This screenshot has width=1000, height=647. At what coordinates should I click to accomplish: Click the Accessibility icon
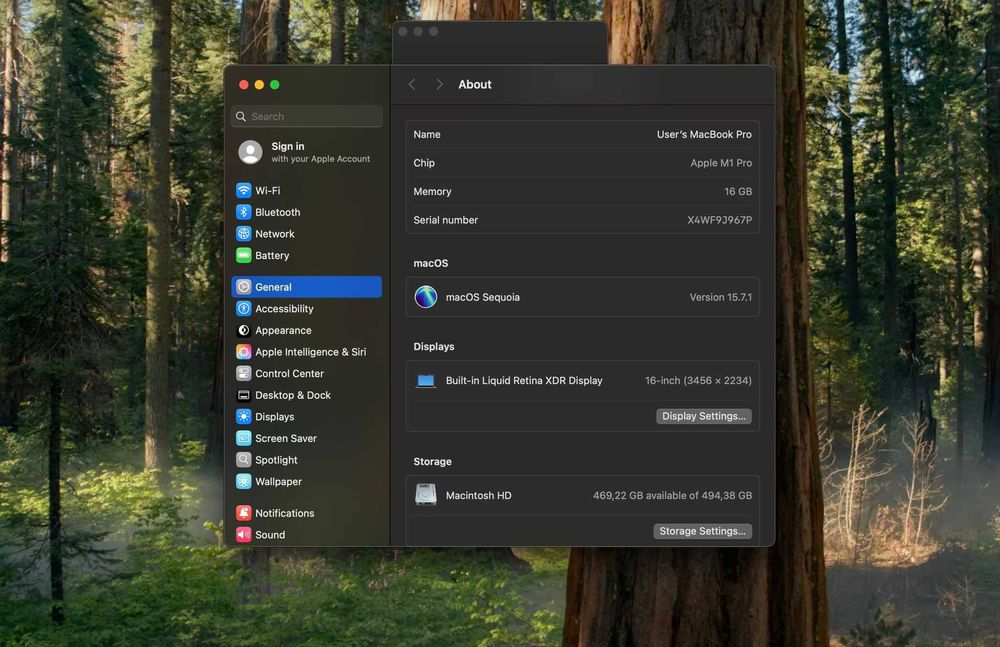[244, 309]
